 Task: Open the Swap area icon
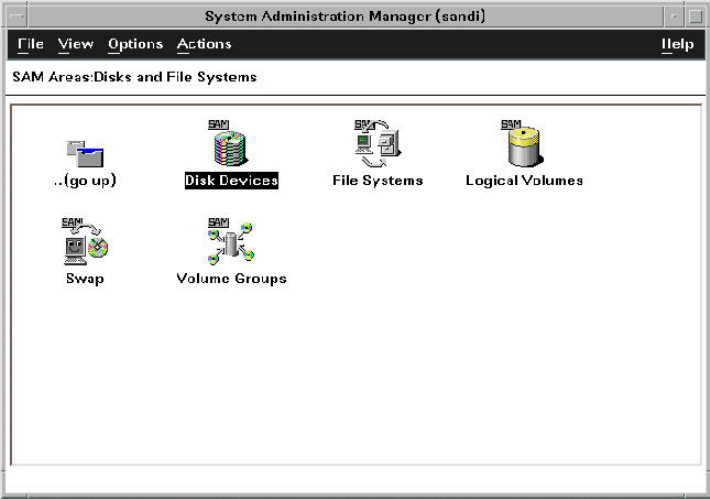85,241
